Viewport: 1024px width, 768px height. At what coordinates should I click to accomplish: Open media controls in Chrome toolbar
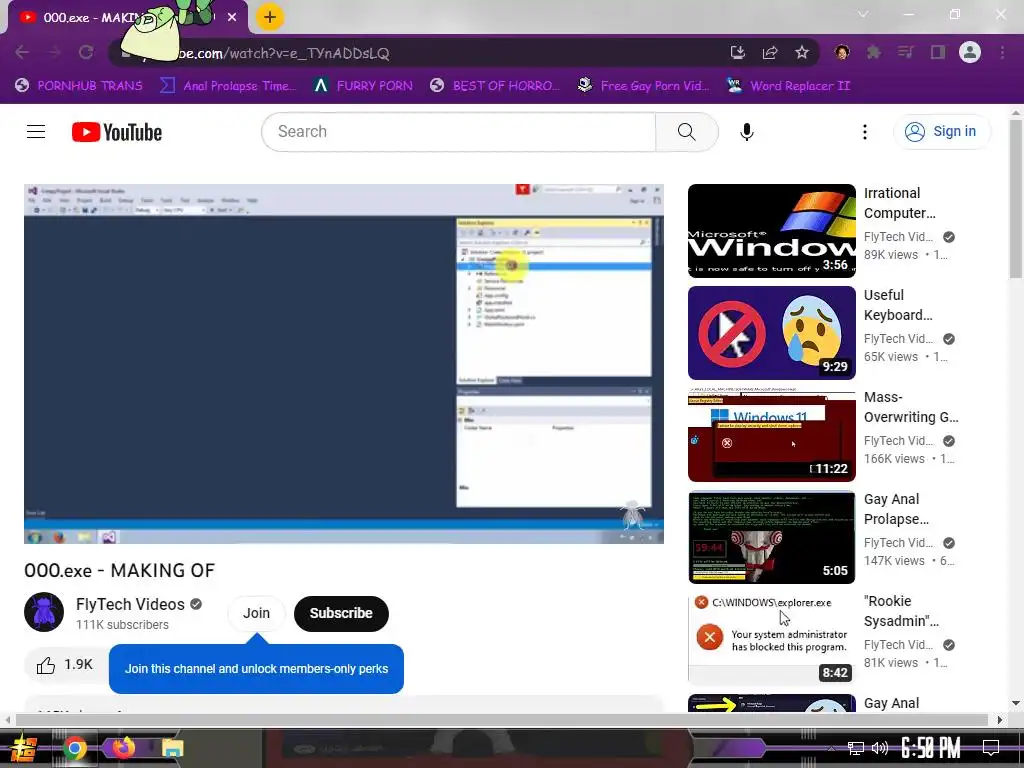[x=906, y=52]
